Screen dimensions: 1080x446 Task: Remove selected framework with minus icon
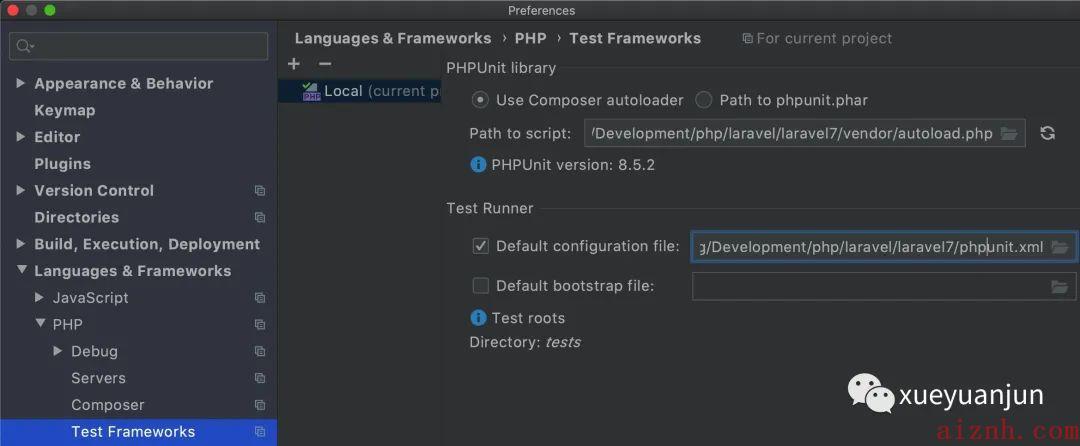click(326, 64)
